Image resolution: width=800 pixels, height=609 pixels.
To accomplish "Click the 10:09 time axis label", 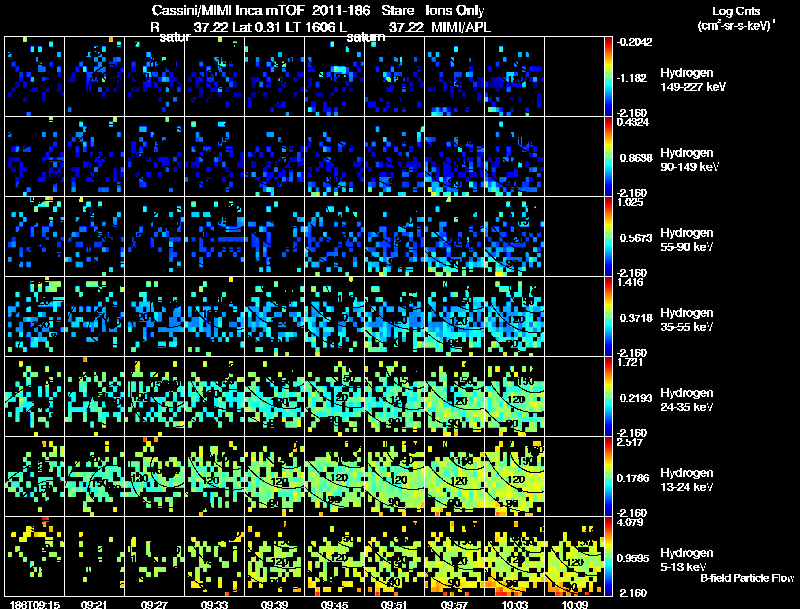I will tap(574, 604).
